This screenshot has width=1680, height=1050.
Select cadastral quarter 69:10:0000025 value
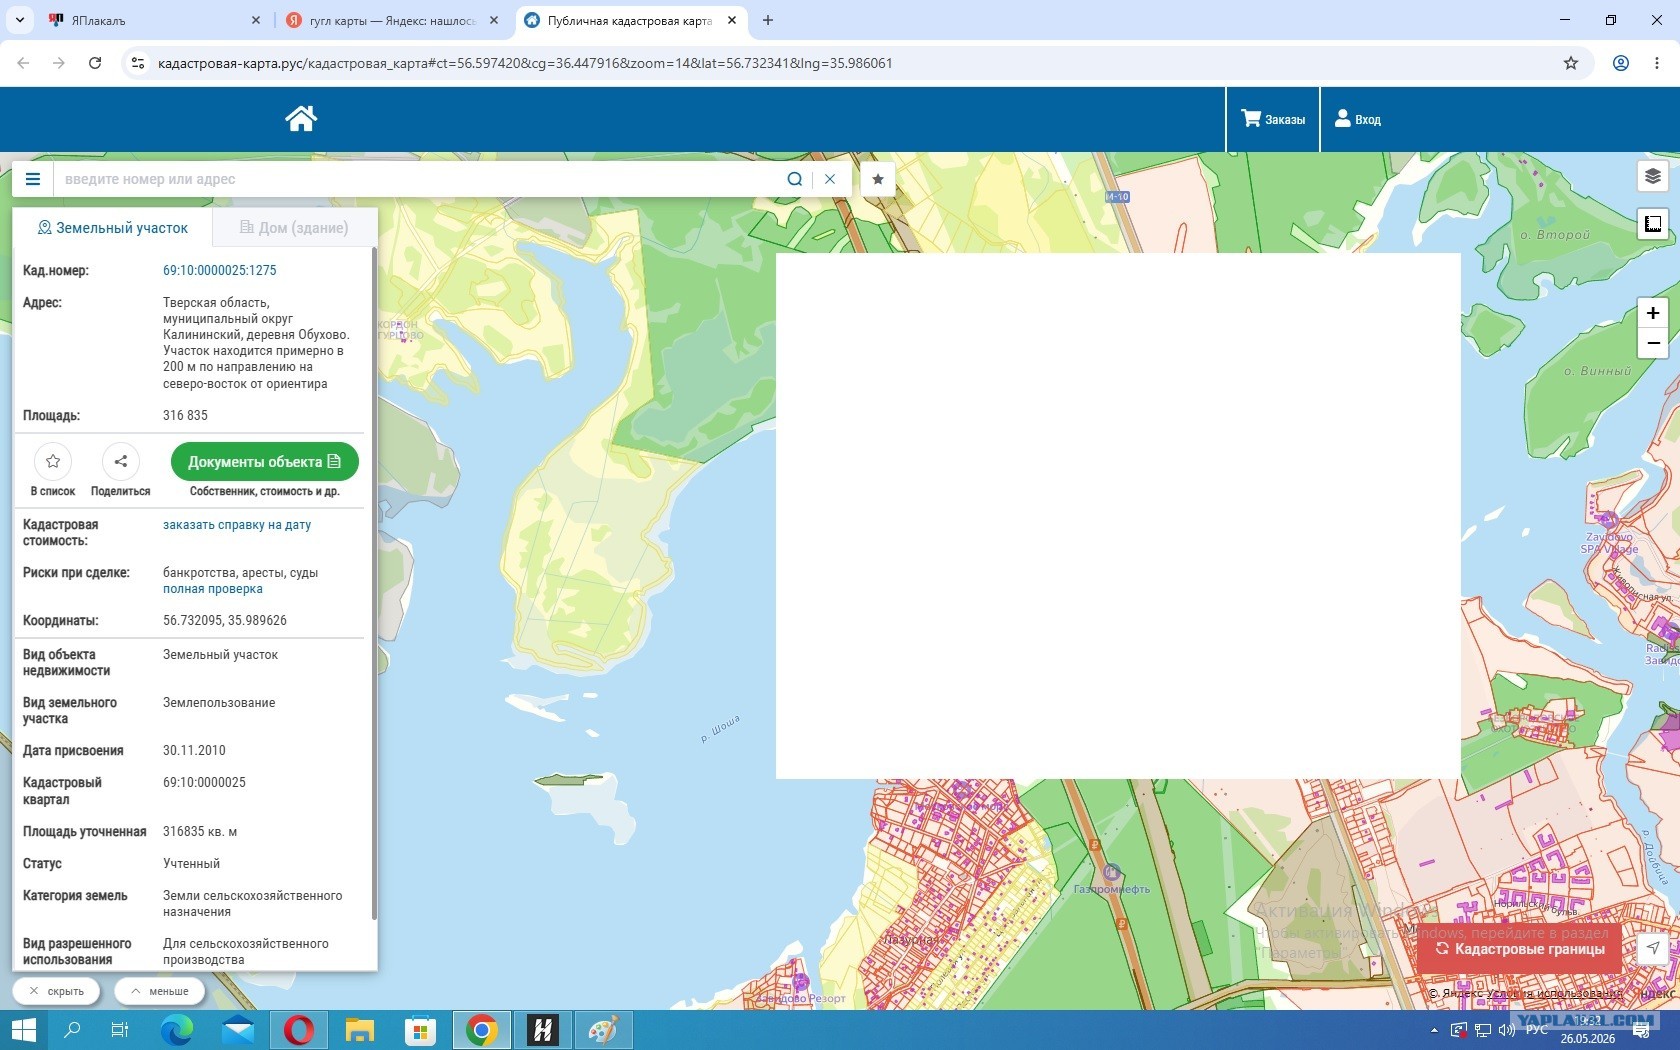pos(204,782)
